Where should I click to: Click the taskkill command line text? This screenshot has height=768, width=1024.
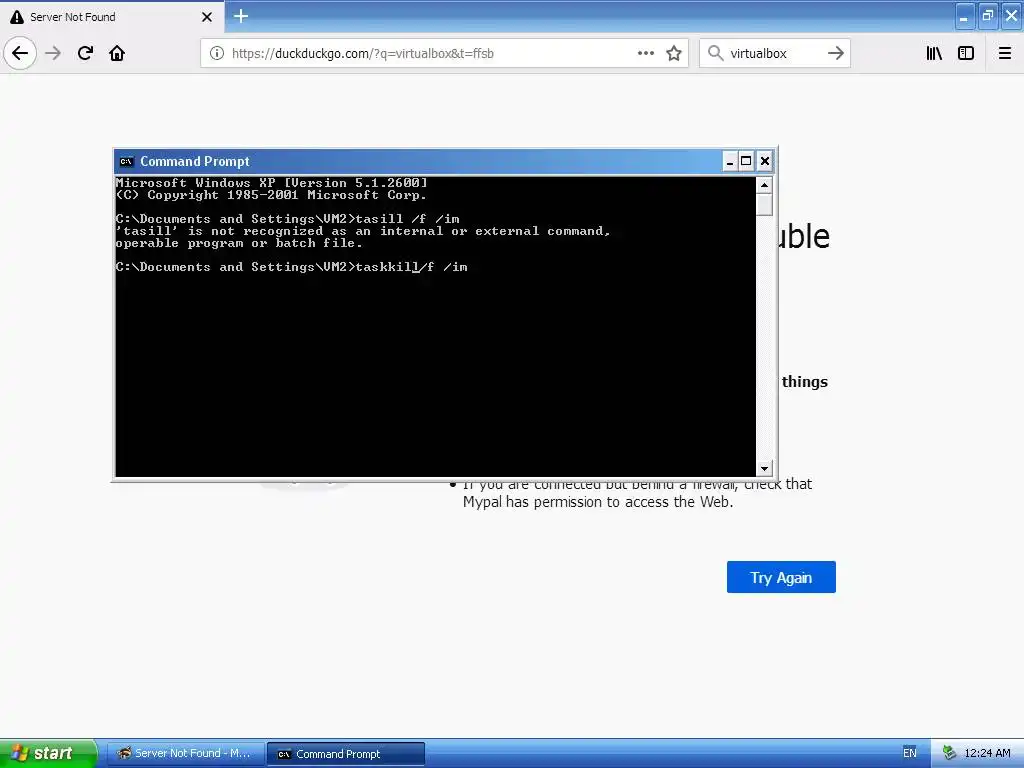tap(291, 266)
